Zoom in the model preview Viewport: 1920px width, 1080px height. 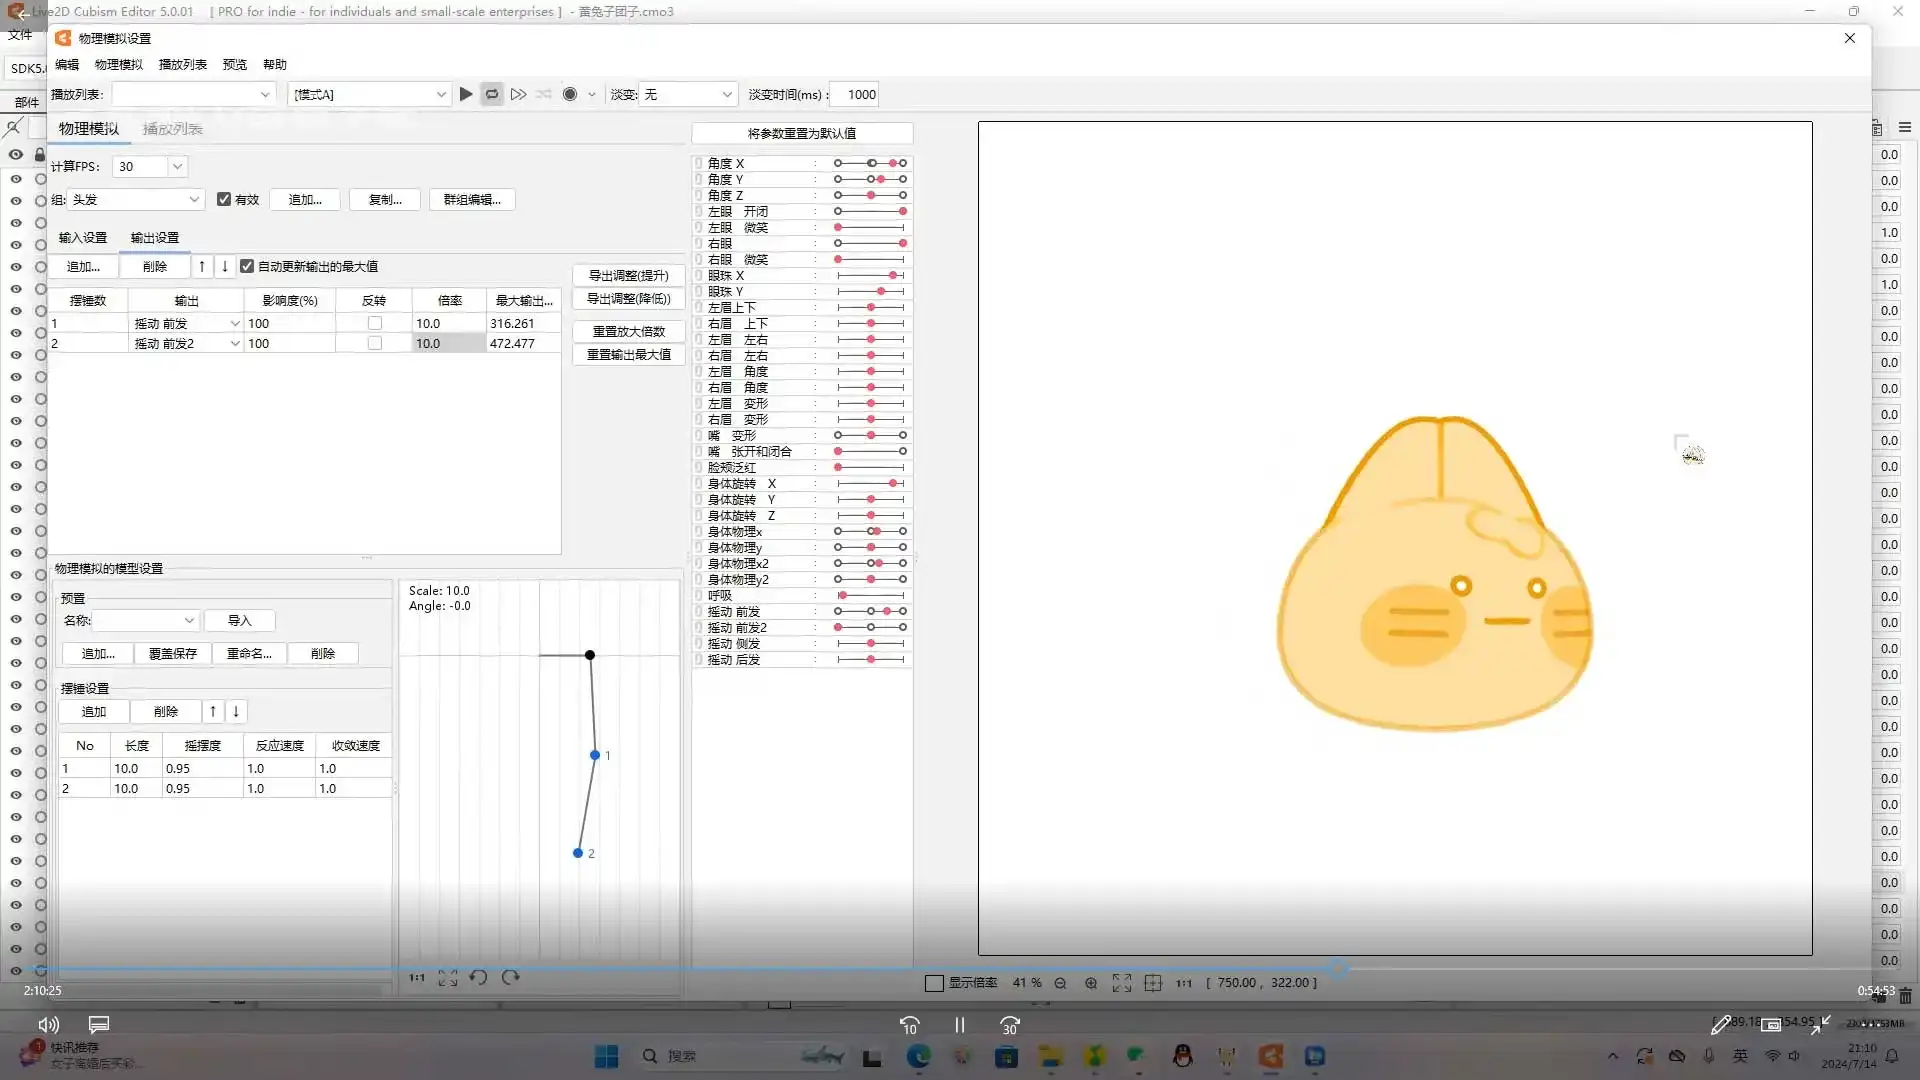pyautogui.click(x=1091, y=984)
